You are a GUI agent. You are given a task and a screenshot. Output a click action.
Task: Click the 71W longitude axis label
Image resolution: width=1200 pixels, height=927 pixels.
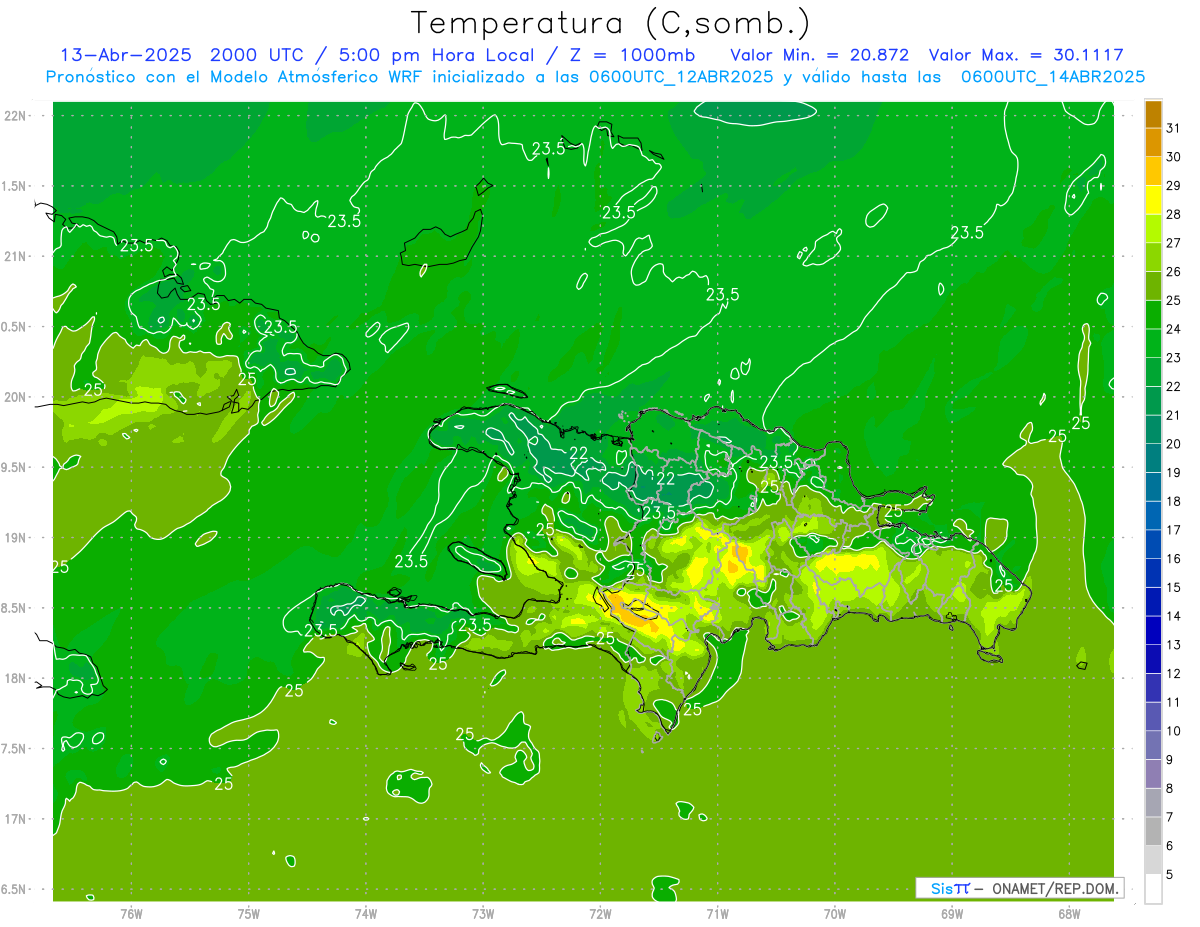[x=717, y=914]
